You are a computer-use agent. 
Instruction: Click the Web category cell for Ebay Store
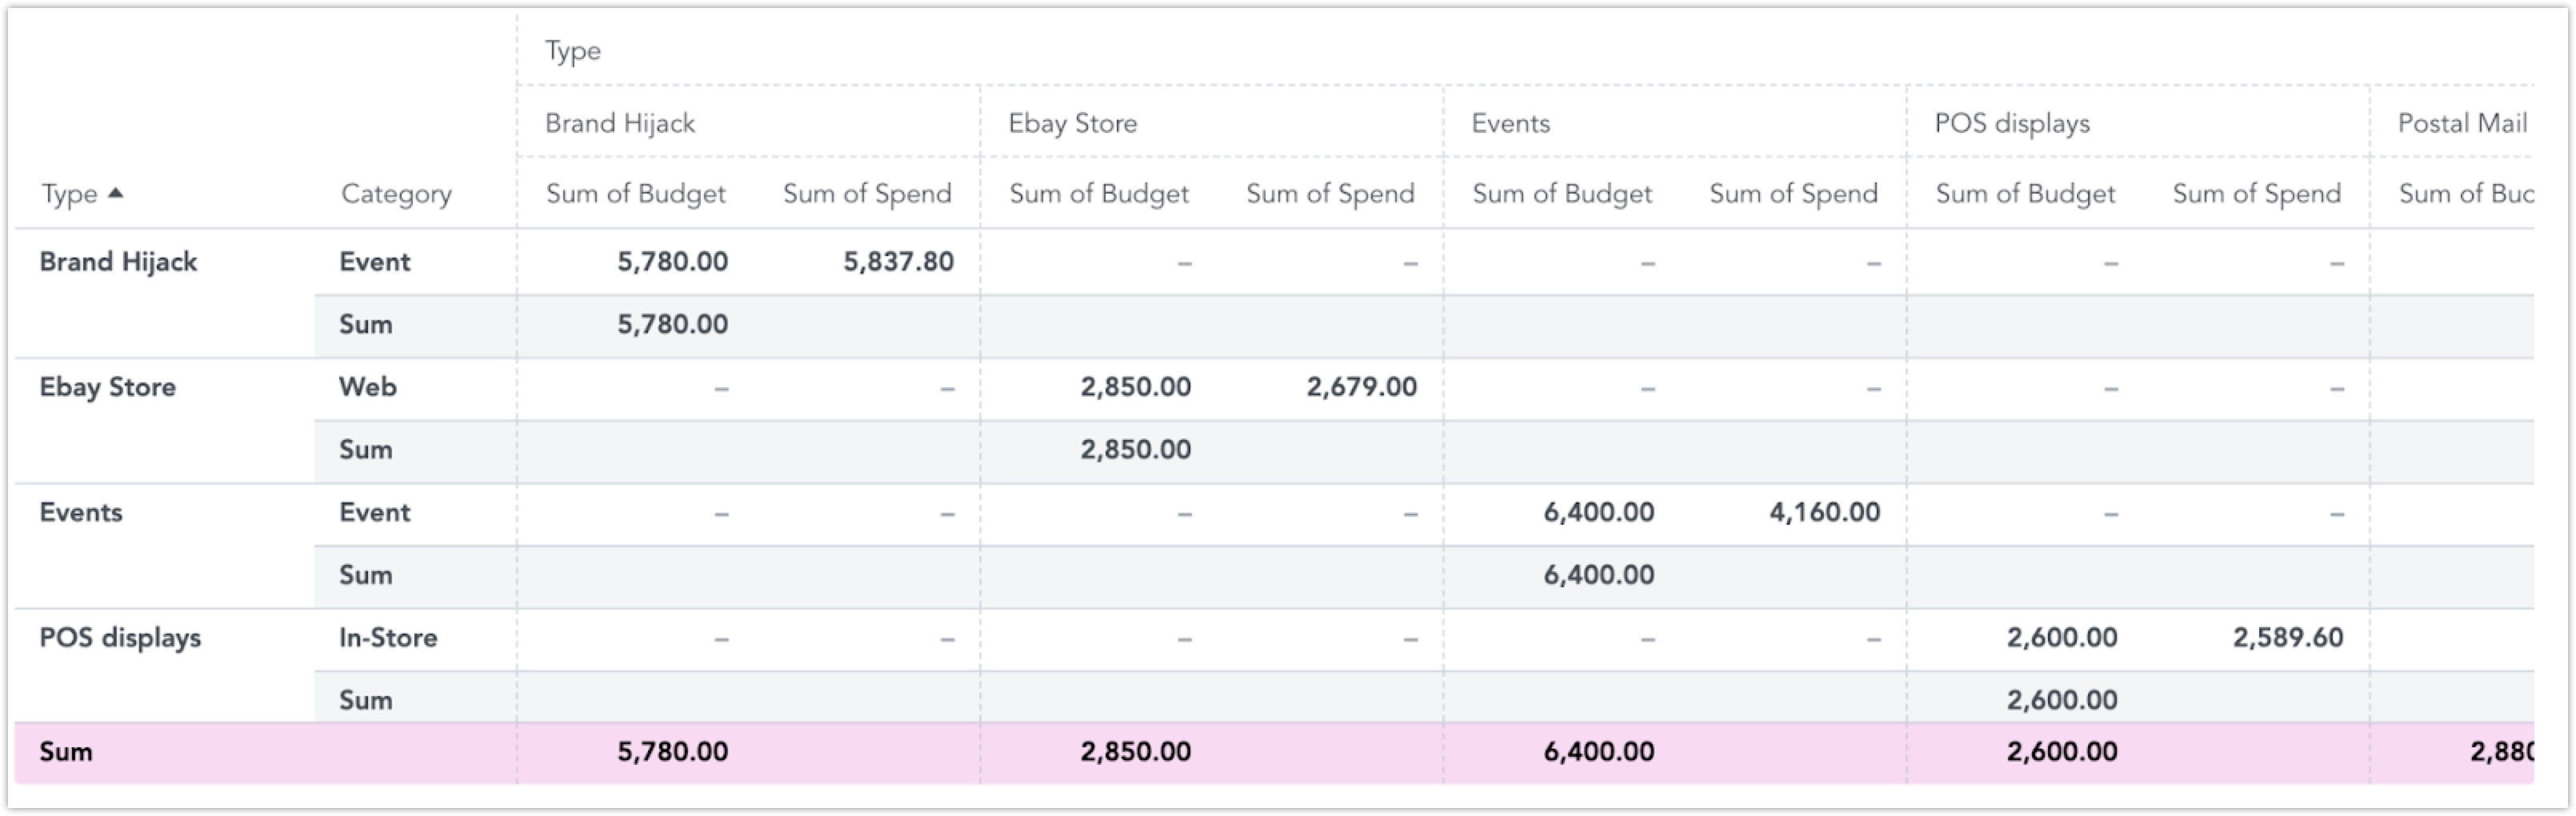coord(367,387)
